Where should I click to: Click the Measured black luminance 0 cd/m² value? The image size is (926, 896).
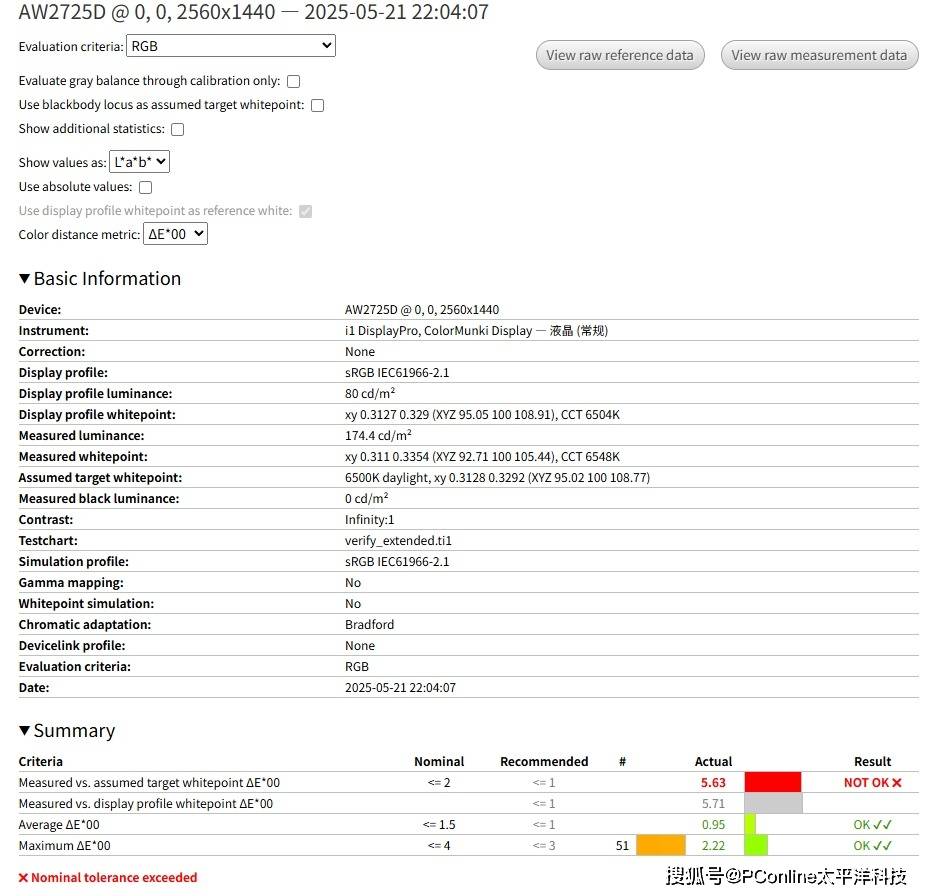(366, 498)
